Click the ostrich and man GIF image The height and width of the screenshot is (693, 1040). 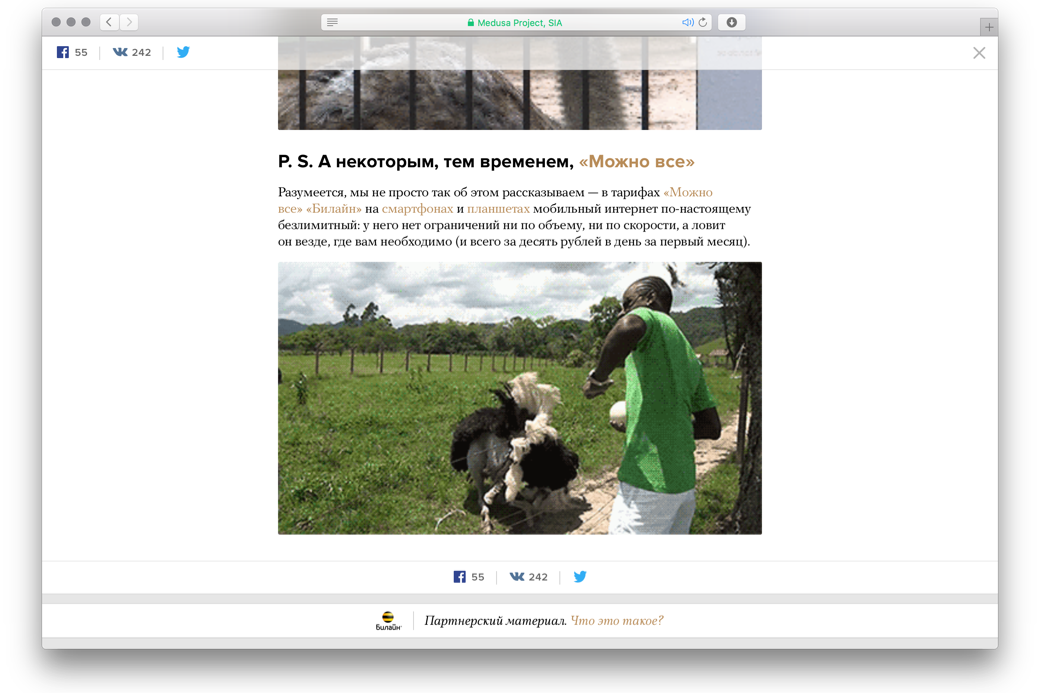point(520,398)
